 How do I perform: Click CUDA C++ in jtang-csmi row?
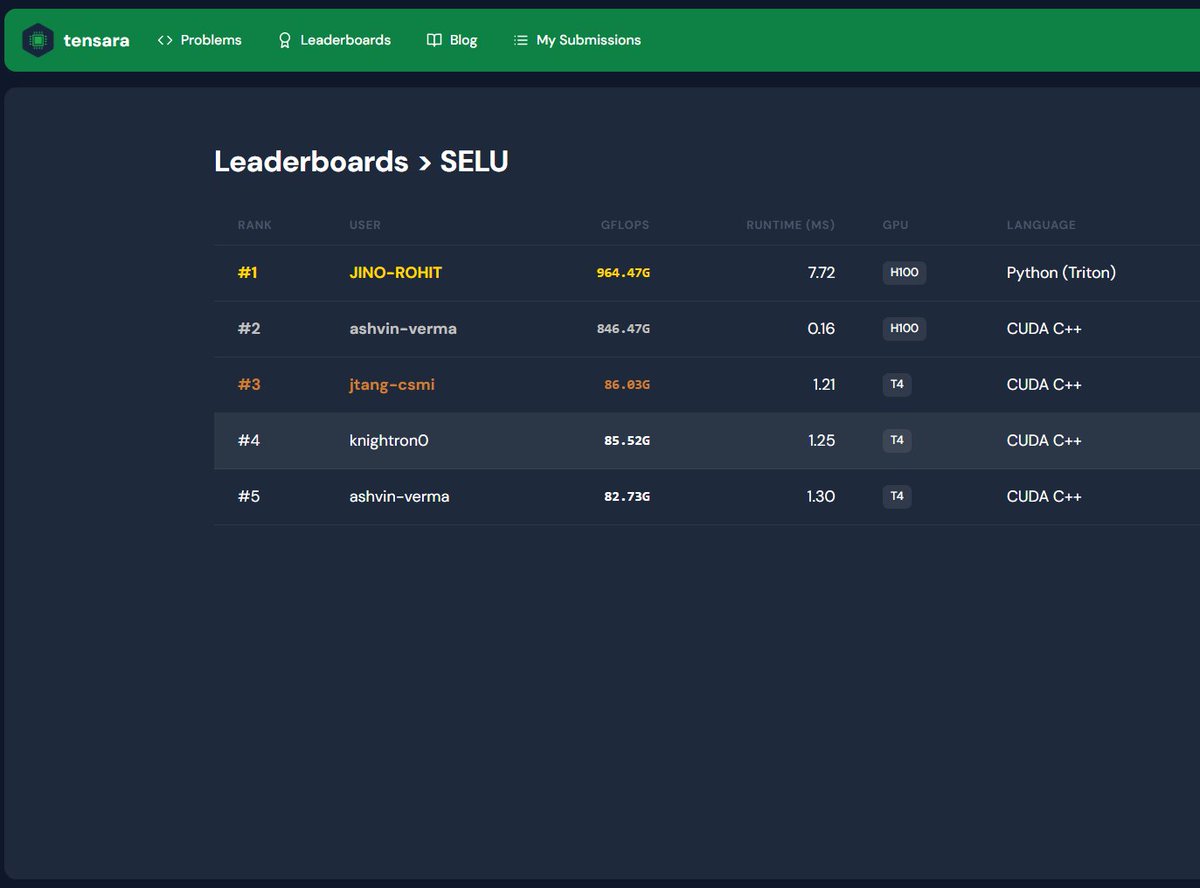(1044, 385)
